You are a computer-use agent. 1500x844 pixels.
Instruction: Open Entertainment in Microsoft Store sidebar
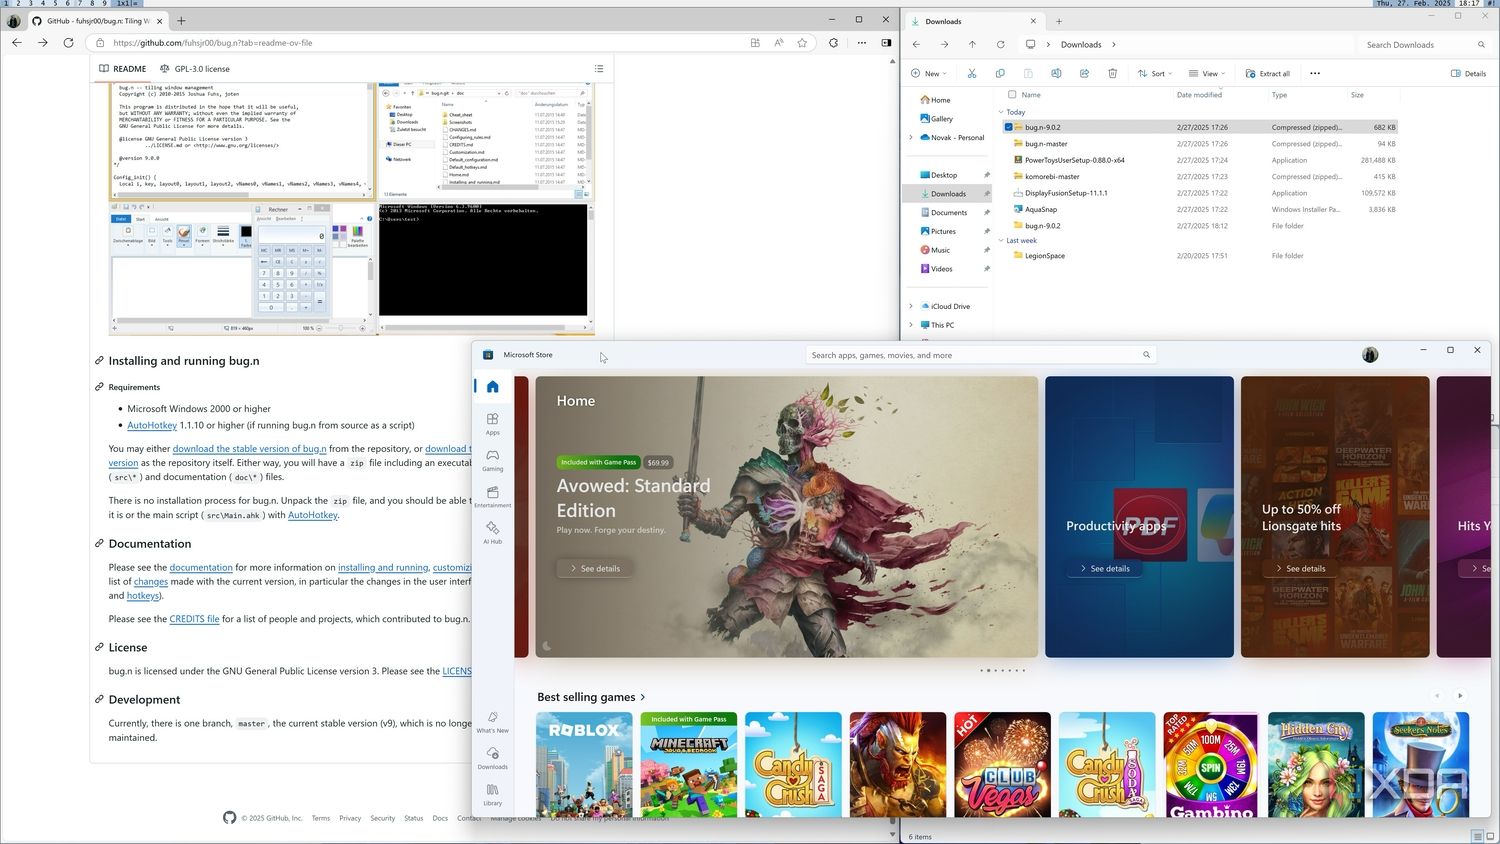pyautogui.click(x=493, y=497)
